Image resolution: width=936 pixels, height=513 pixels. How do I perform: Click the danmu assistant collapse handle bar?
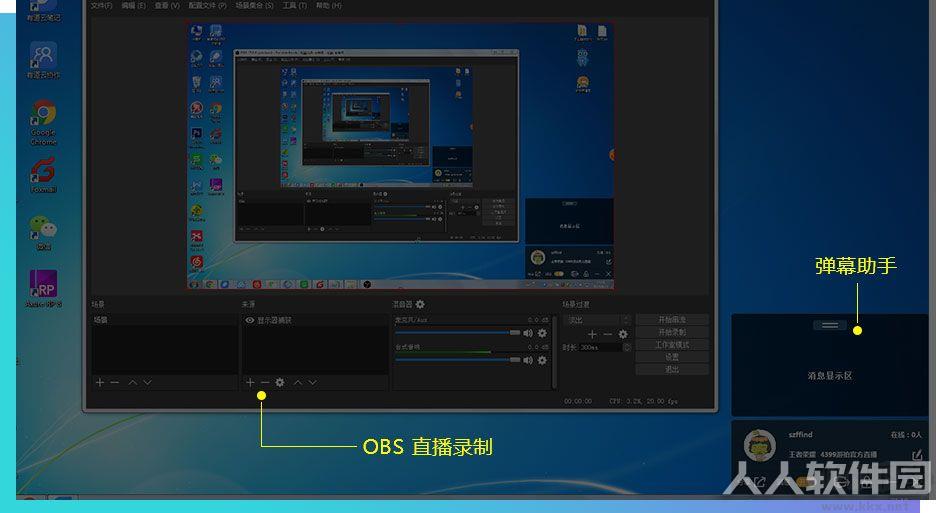click(830, 325)
